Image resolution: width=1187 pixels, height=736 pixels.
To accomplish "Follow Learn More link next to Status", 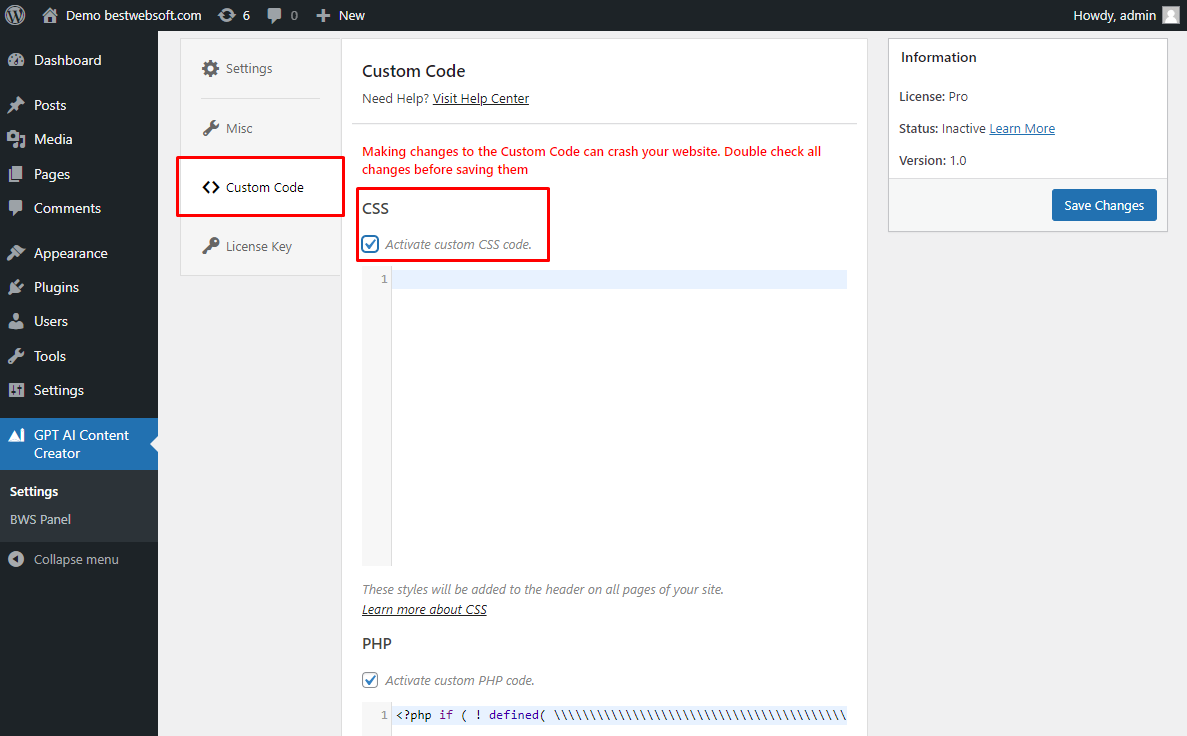I will point(1022,129).
